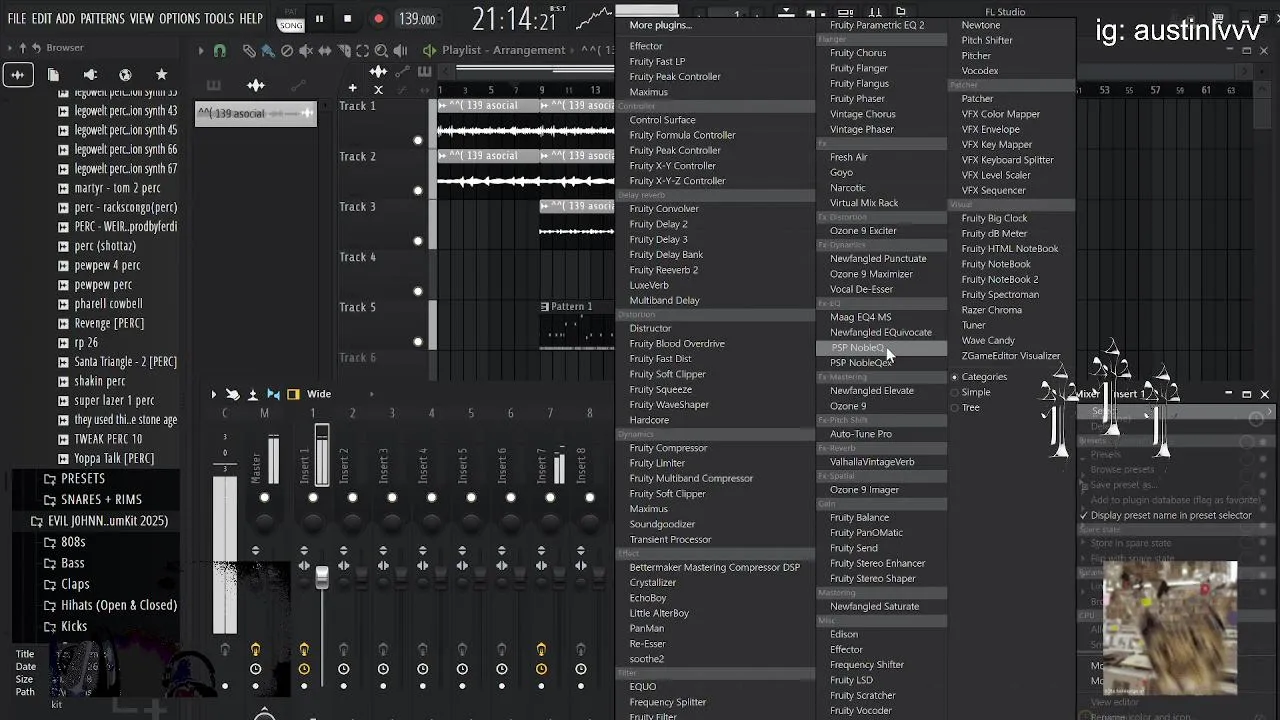Pause playback in the transport bar
This screenshot has height=720, width=1280.
coord(319,18)
